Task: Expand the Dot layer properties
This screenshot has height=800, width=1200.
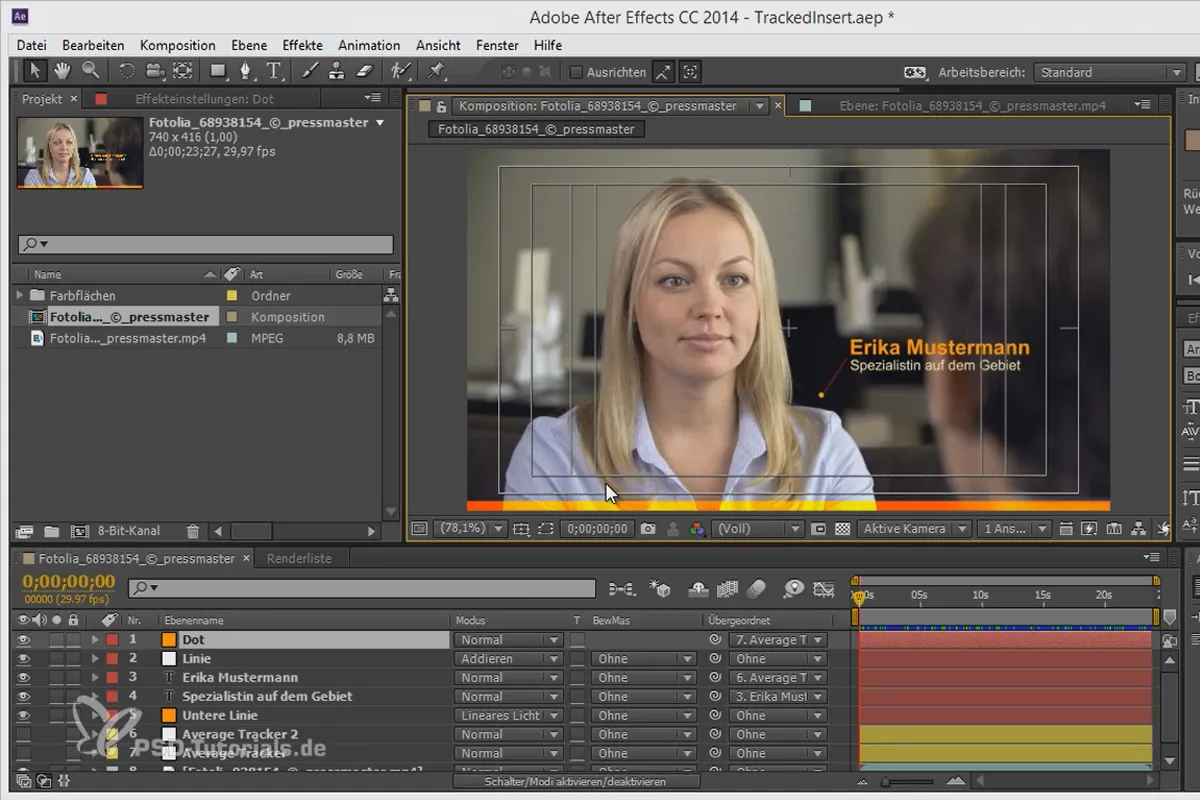Action: tap(95, 640)
